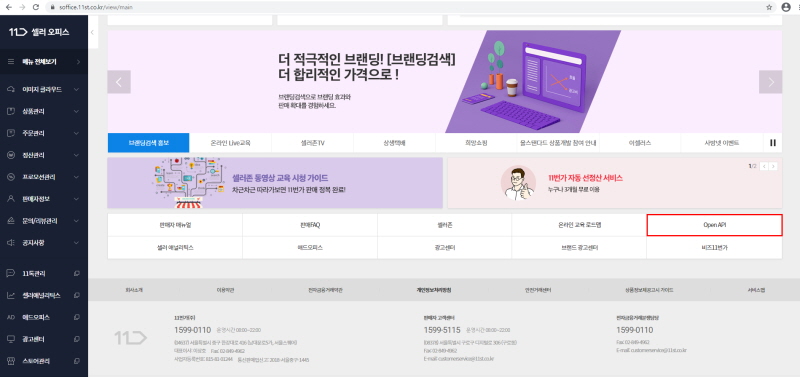
Task: Click the 셀러존 동영상 교육 시청 가이드 banner
Action: coord(275,183)
